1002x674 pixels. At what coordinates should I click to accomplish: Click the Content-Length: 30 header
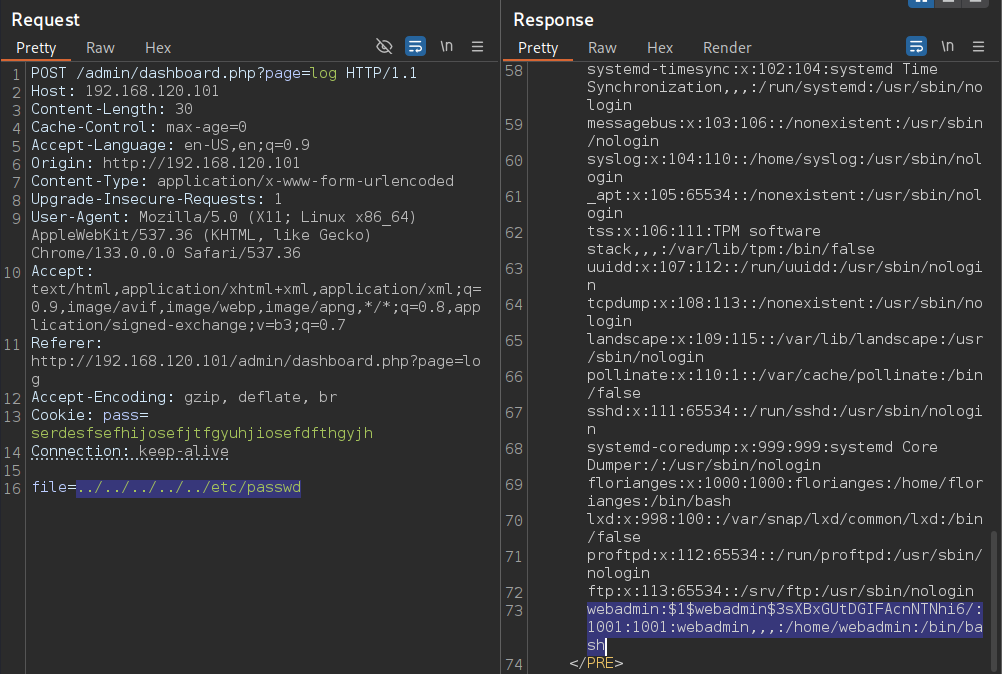[111, 109]
